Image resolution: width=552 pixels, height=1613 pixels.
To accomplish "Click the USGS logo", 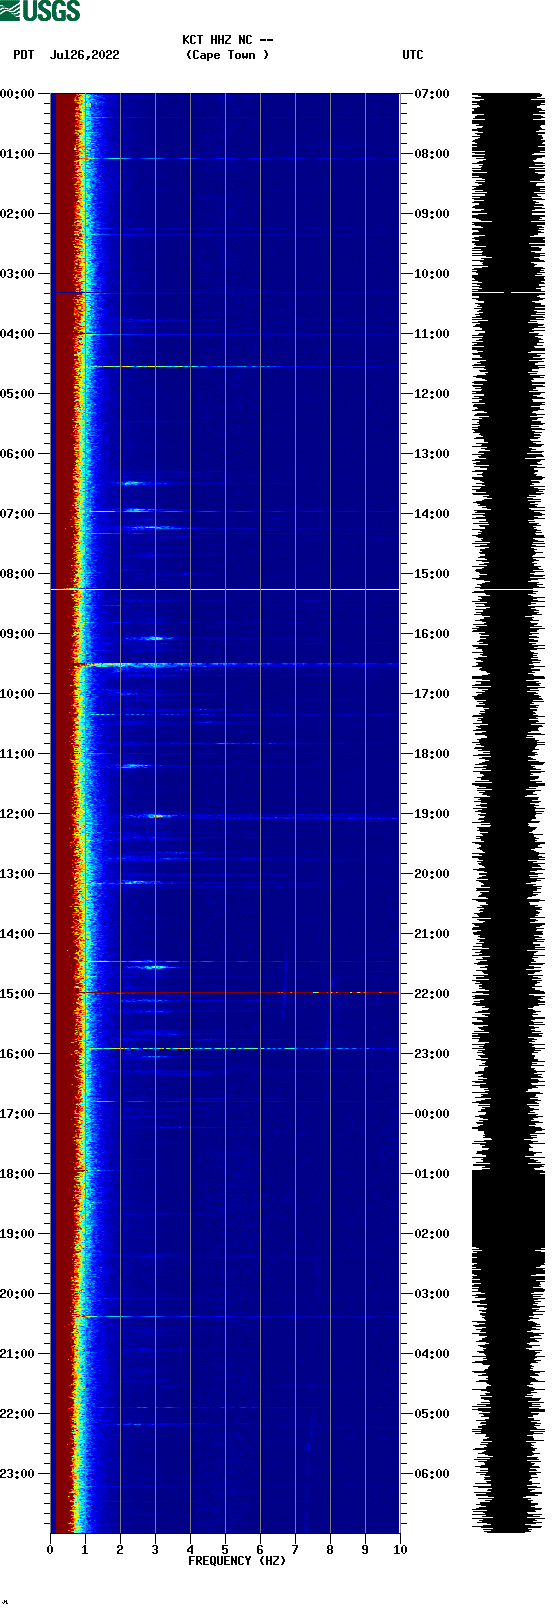I will pos(40,11).
